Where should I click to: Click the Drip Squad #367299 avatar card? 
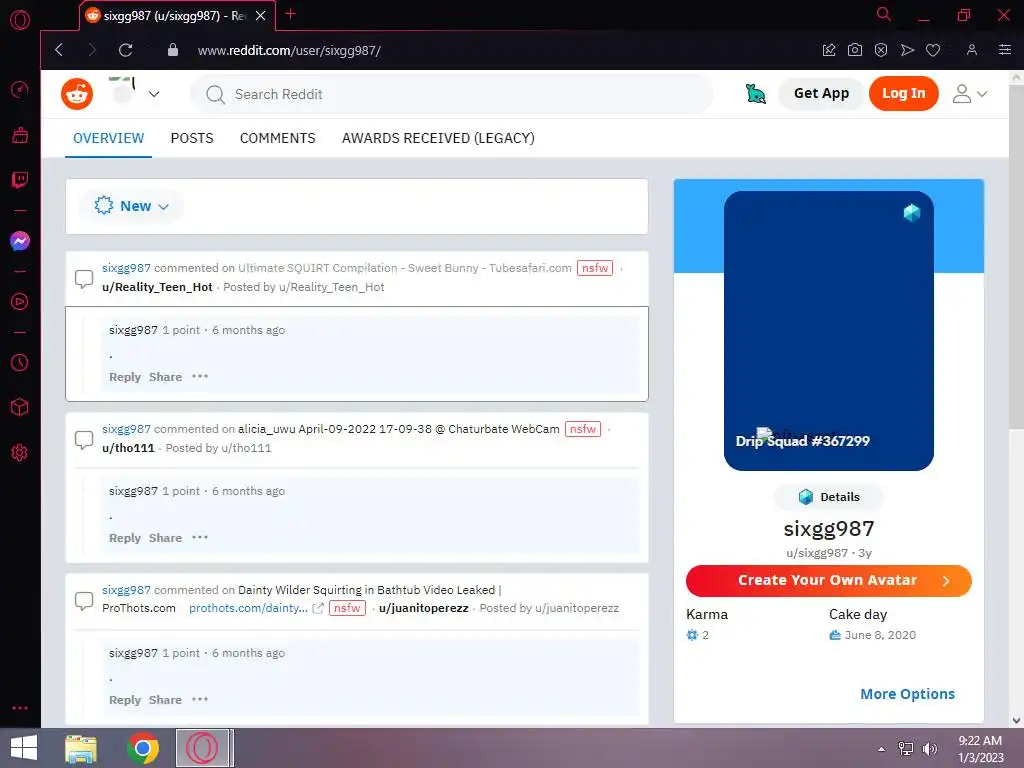click(829, 330)
